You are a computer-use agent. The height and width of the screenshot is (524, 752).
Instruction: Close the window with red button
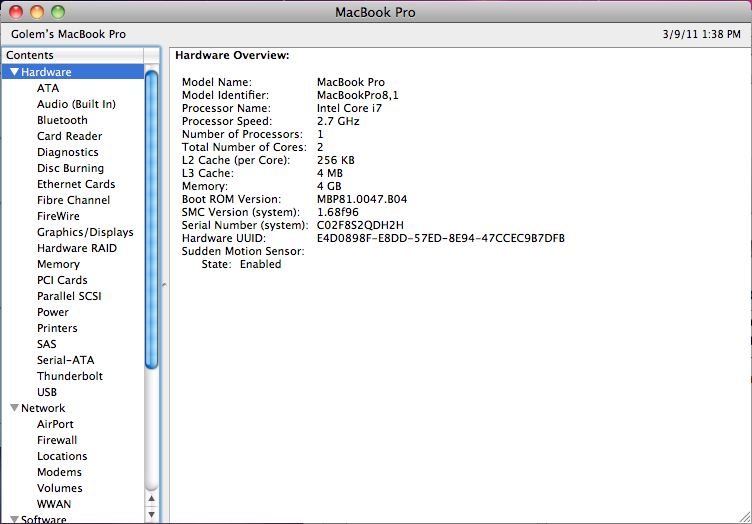pyautogui.click(x=16, y=12)
